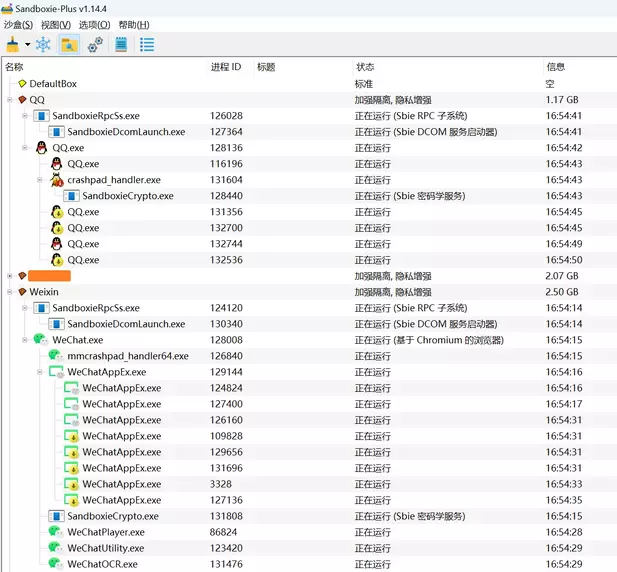Open the broom icon dropdown arrow
This screenshot has height=572, width=617.
pyautogui.click(x=28, y=45)
